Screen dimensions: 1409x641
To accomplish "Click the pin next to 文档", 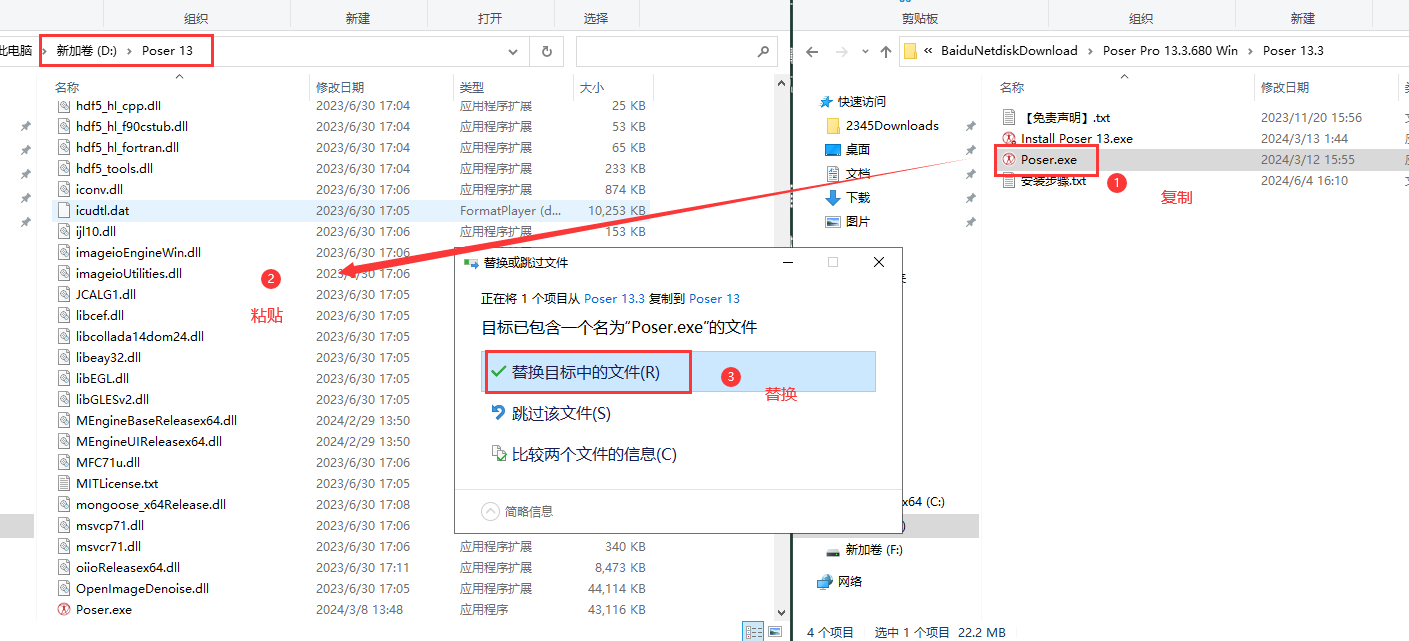I will [970, 174].
